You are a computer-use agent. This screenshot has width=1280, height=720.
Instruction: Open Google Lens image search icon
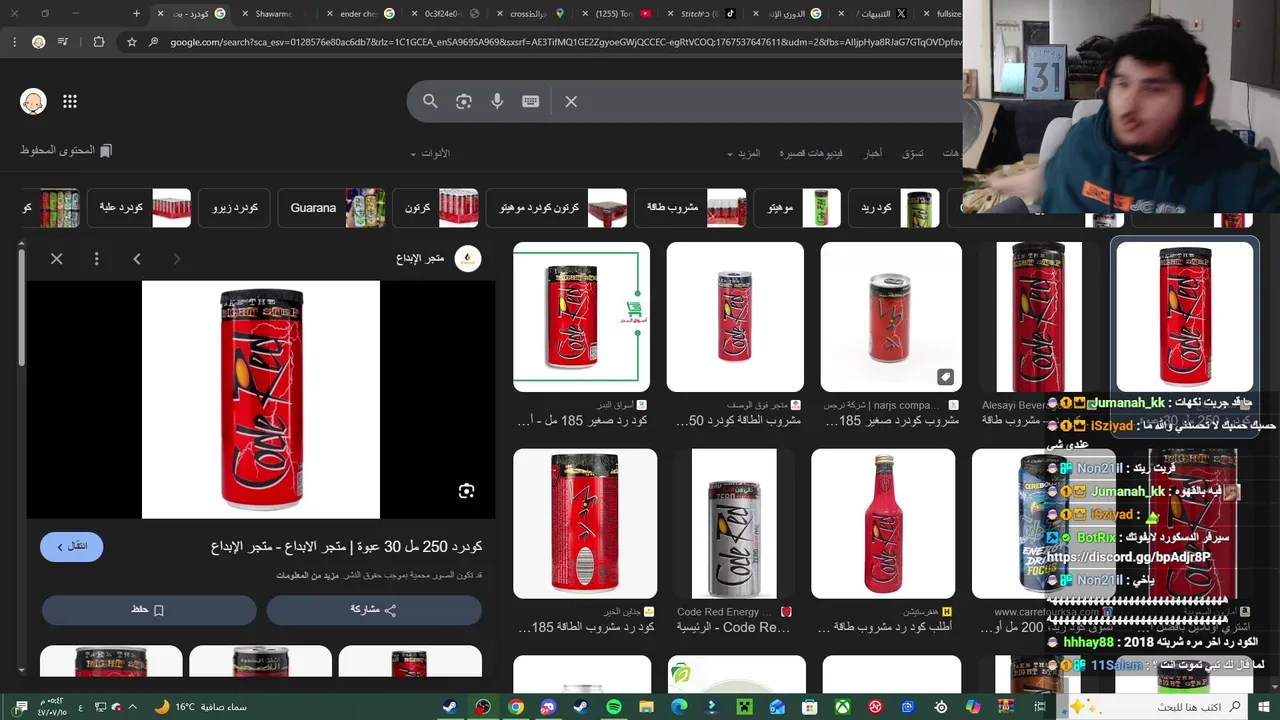point(464,101)
